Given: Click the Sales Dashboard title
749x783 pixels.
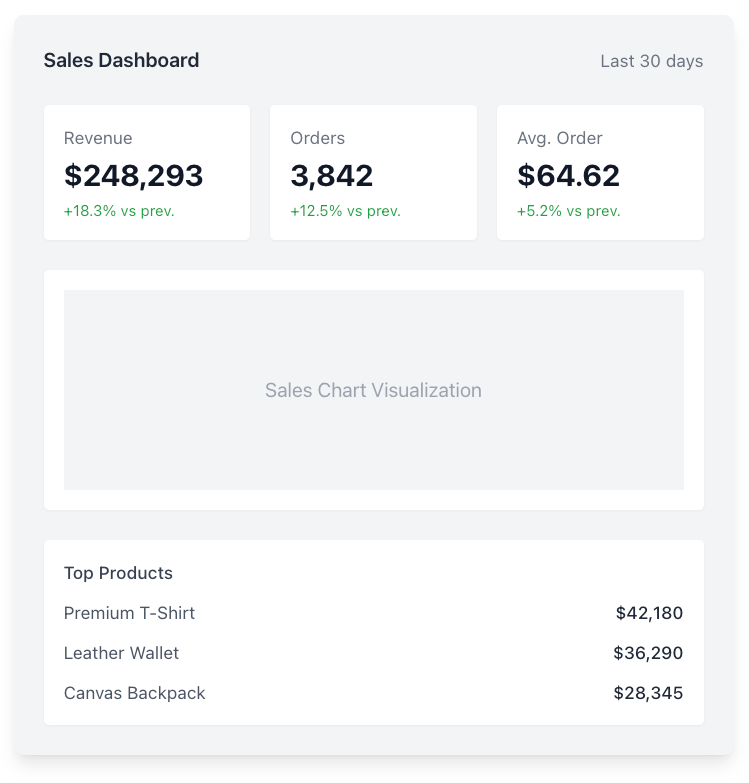Looking at the screenshot, I should [121, 60].
